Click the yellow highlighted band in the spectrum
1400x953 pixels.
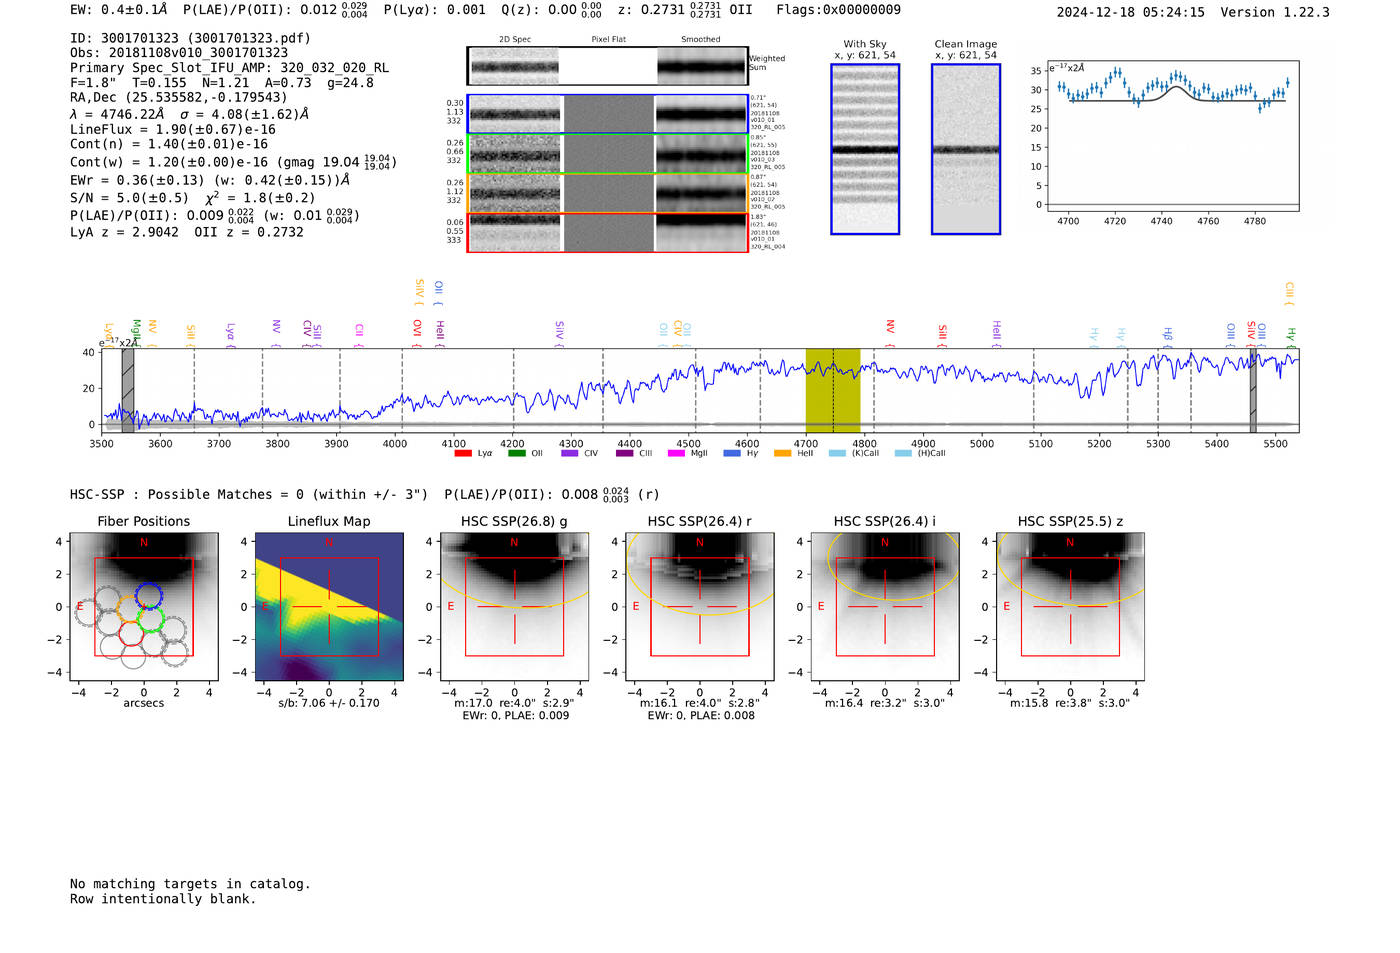click(x=833, y=391)
